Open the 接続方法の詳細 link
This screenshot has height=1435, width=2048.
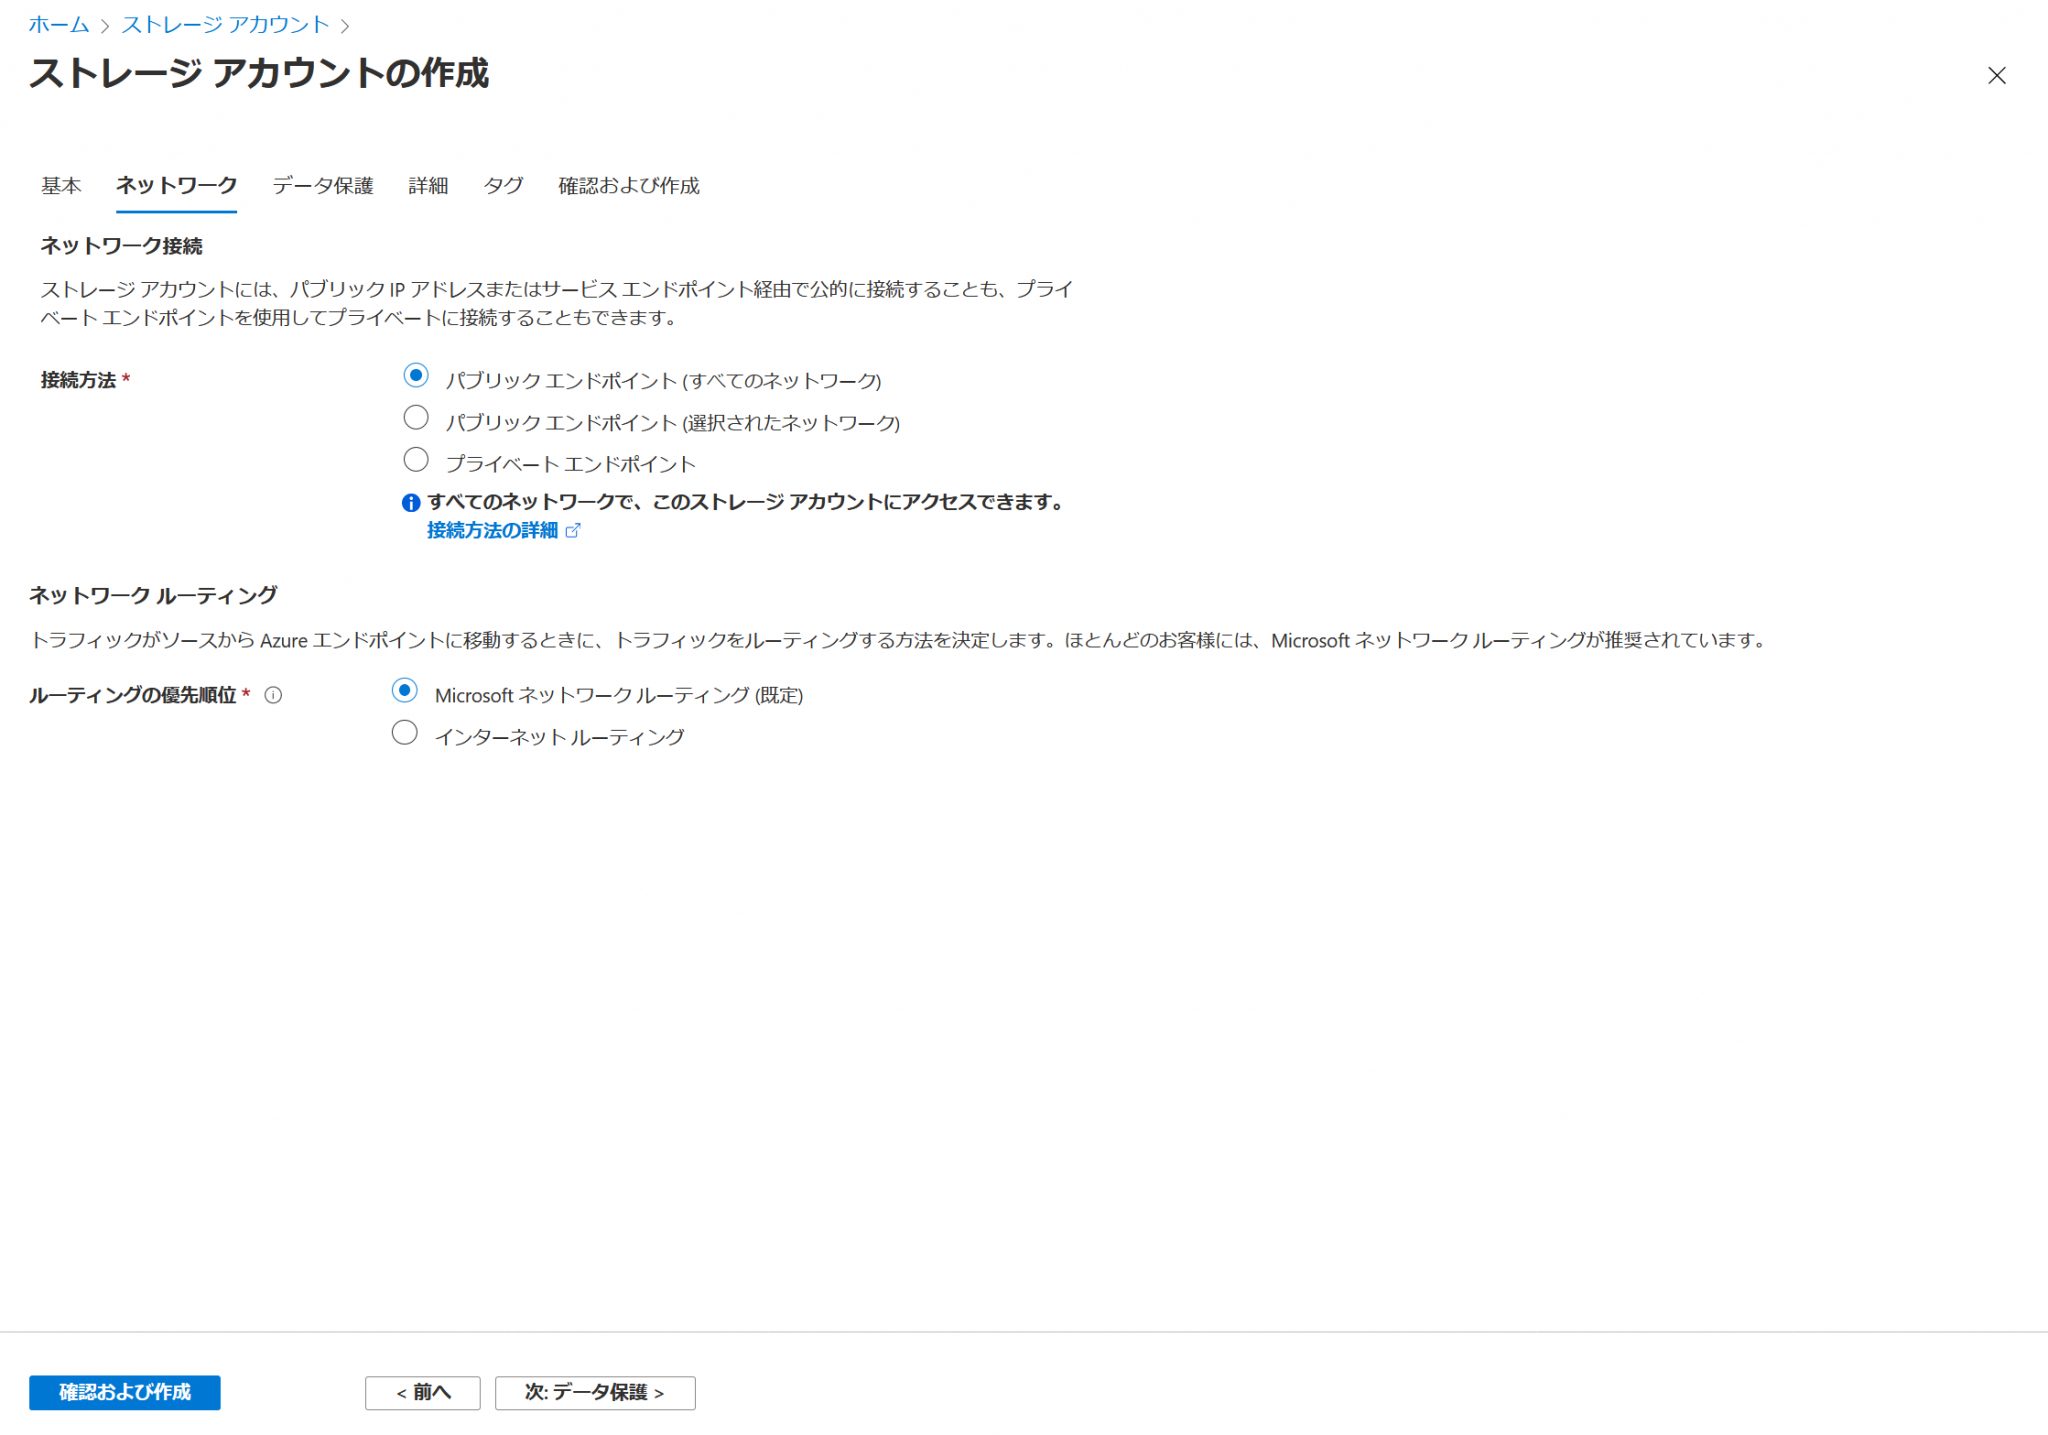point(492,531)
